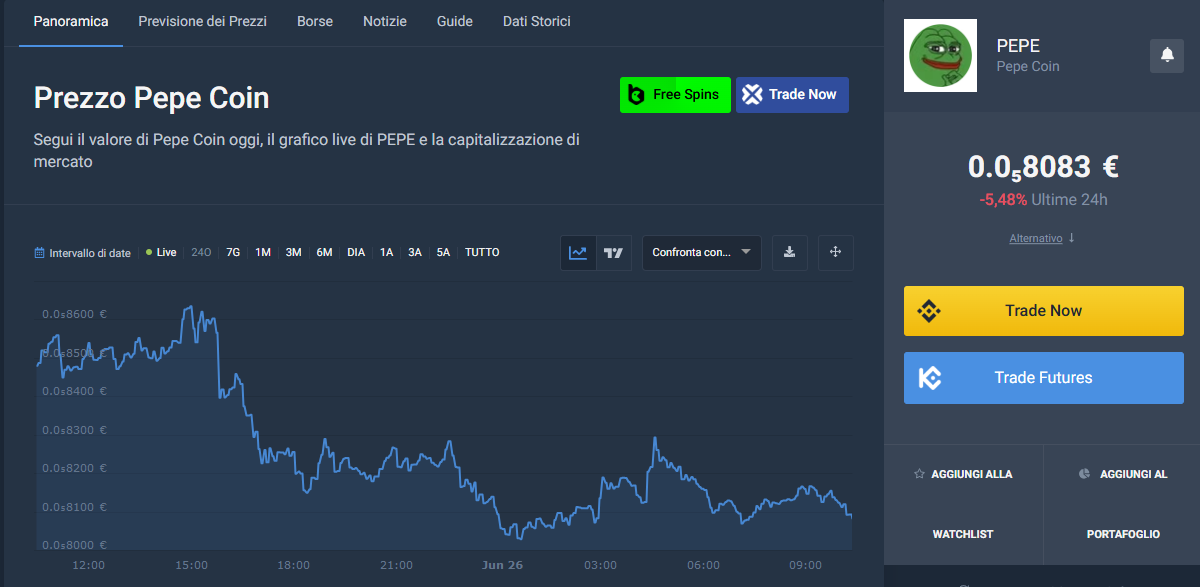The width and height of the screenshot is (1200, 587).
Task: Click the Binance icon on Trade Now
Action: pyautogui.click(x=927, y=310)
